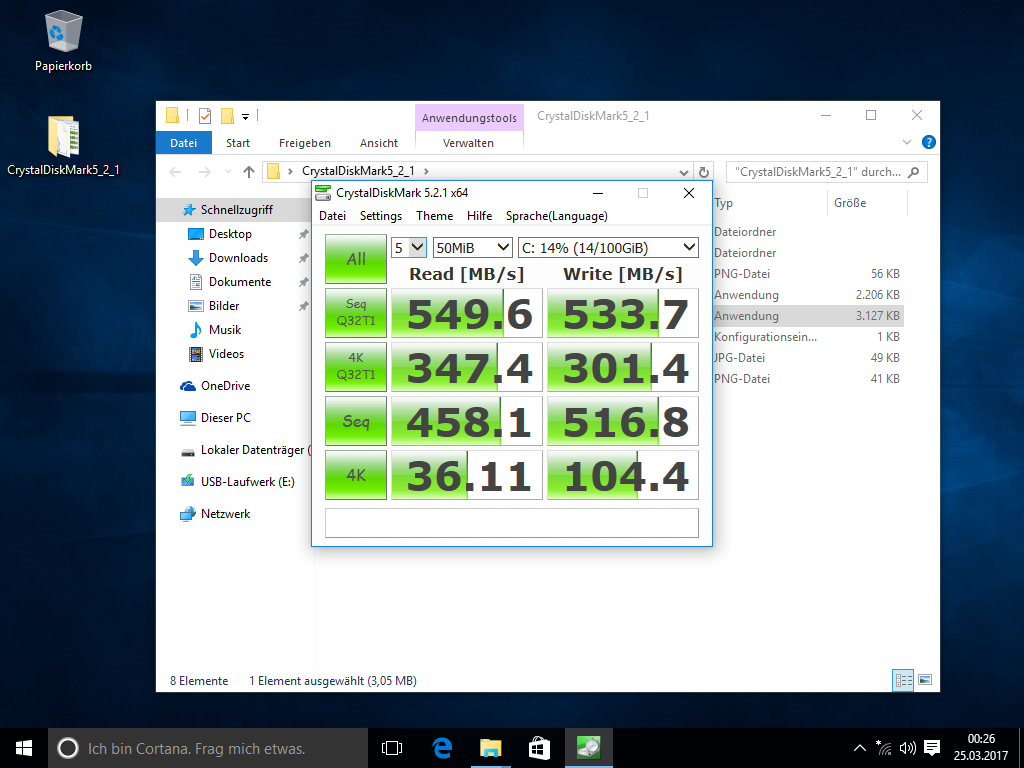The height and width of the screenshot is (768, 1024).
Task: Click the Windows Start button
Action: click(24, 748)
